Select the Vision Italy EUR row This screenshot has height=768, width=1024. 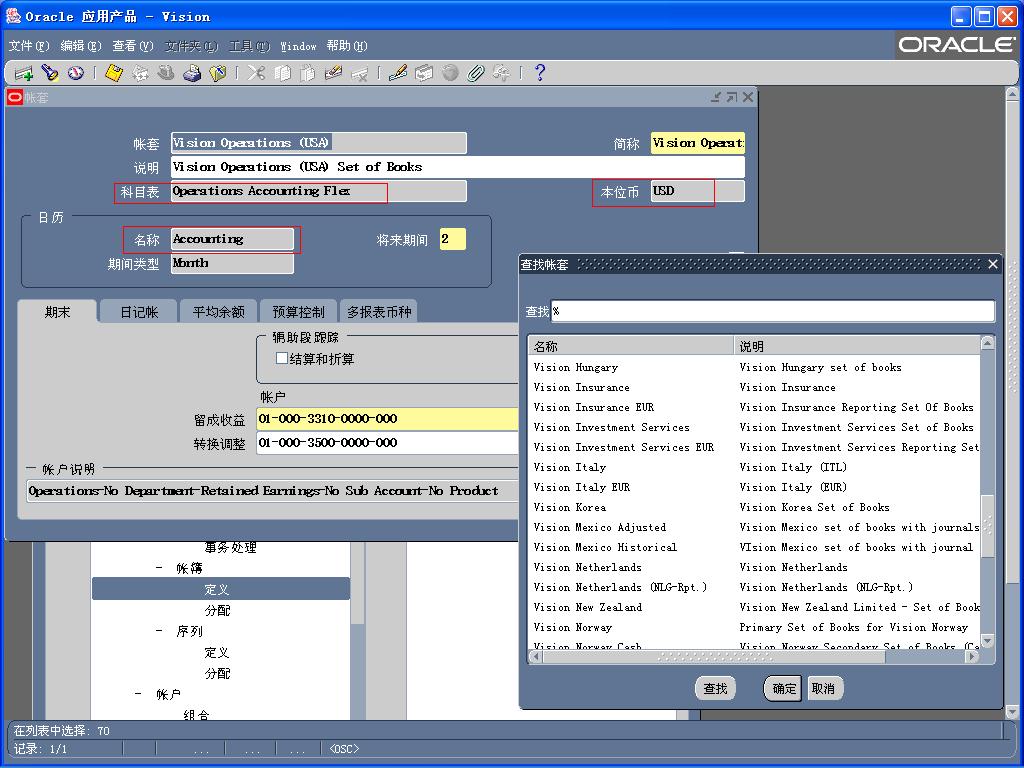point(754,487)
